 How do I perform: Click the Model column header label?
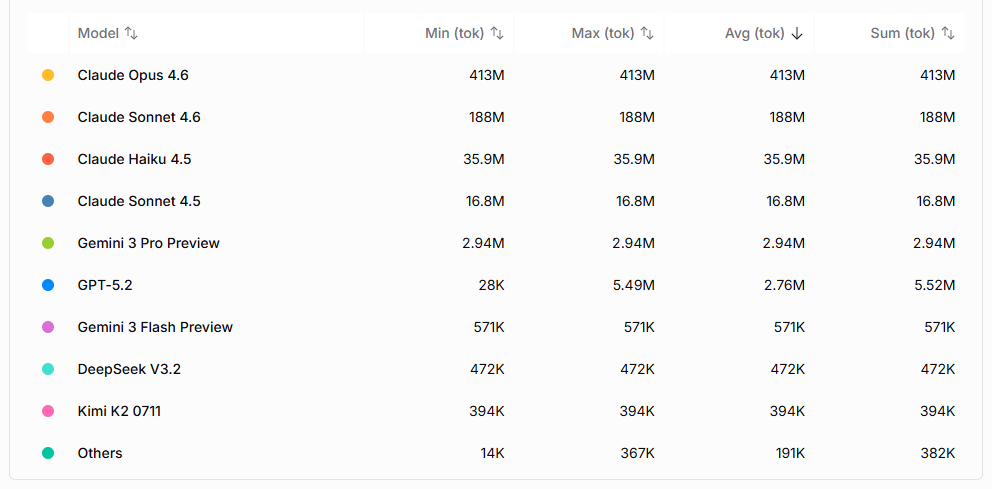98,34
